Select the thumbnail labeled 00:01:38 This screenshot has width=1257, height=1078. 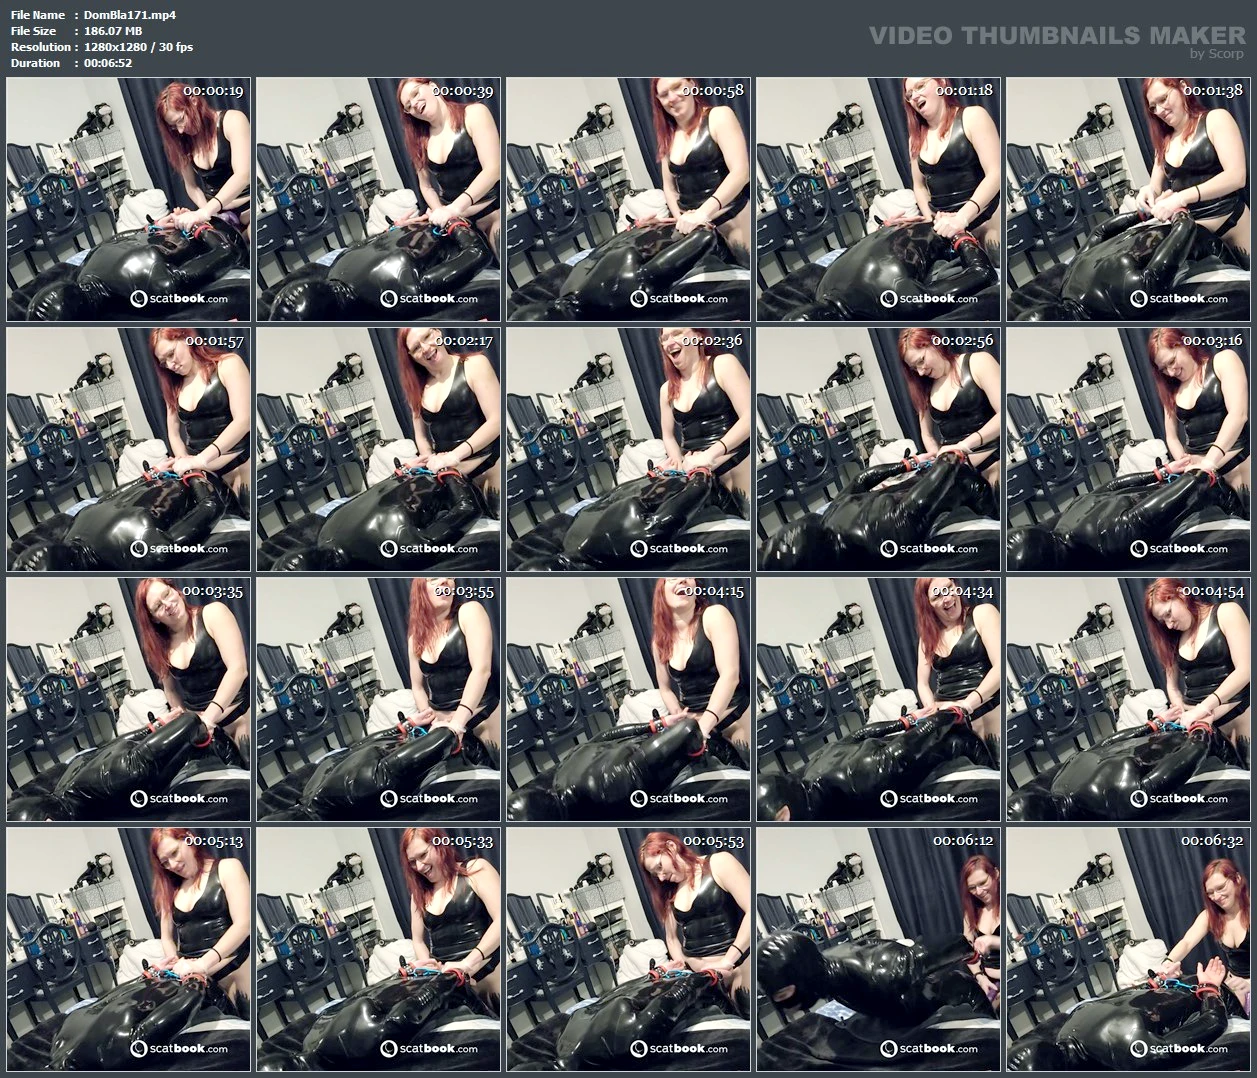click(x=1129, y=200)
